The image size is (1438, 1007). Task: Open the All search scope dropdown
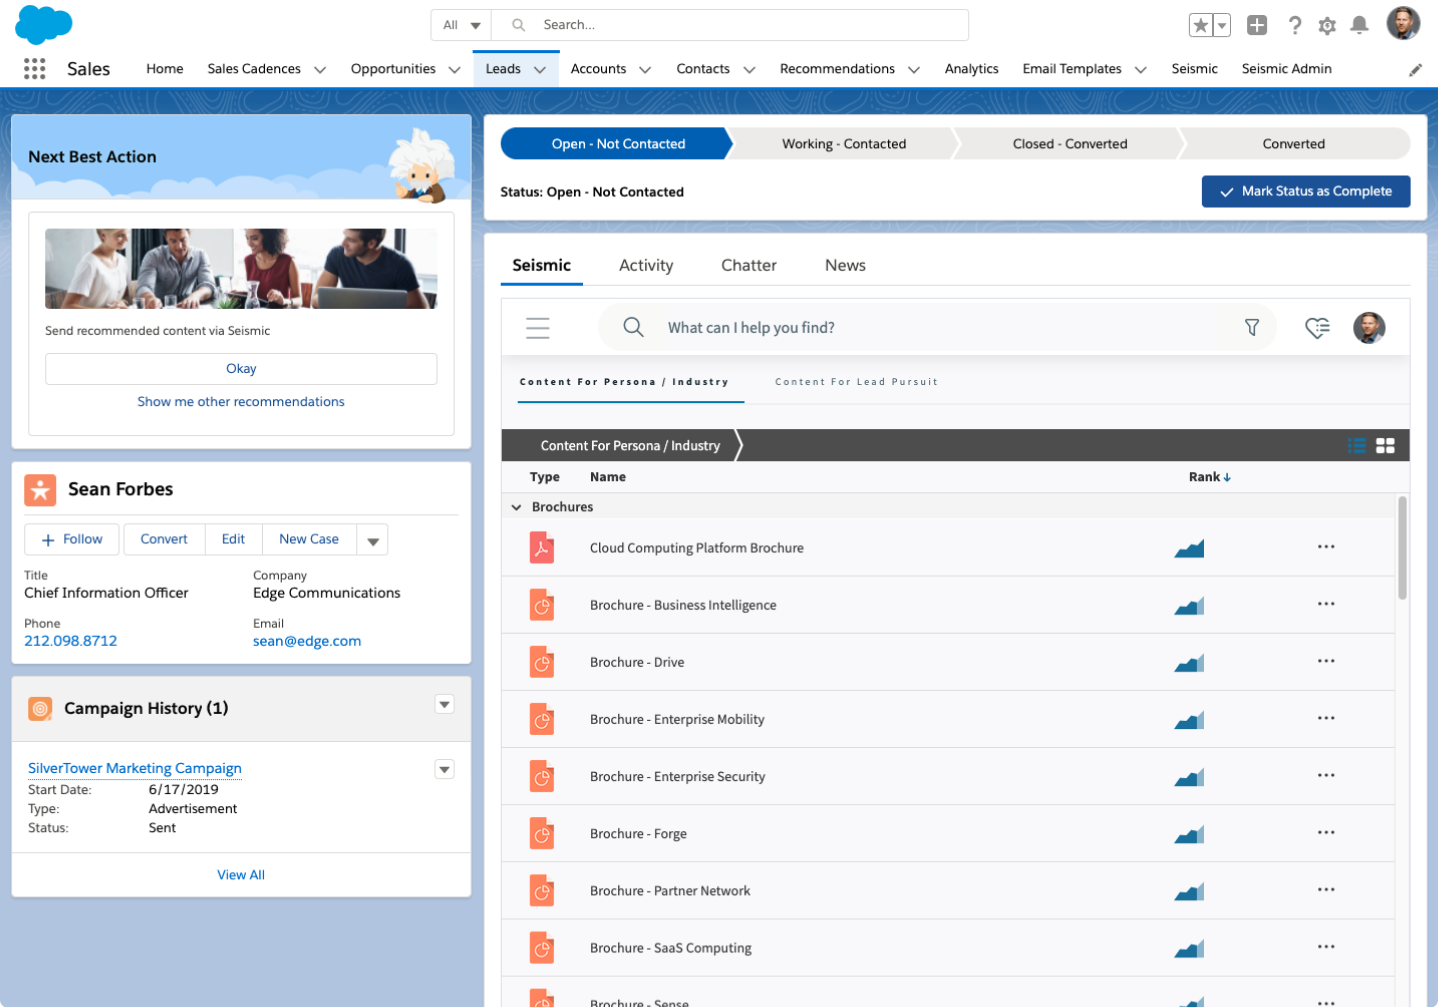461,25
